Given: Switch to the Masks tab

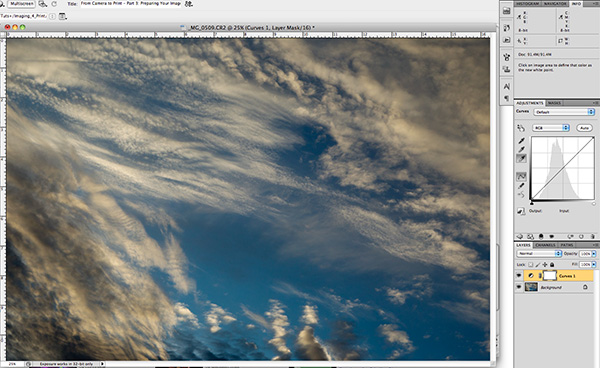Looking at the screenshot, I should click(x=554, y=103).
